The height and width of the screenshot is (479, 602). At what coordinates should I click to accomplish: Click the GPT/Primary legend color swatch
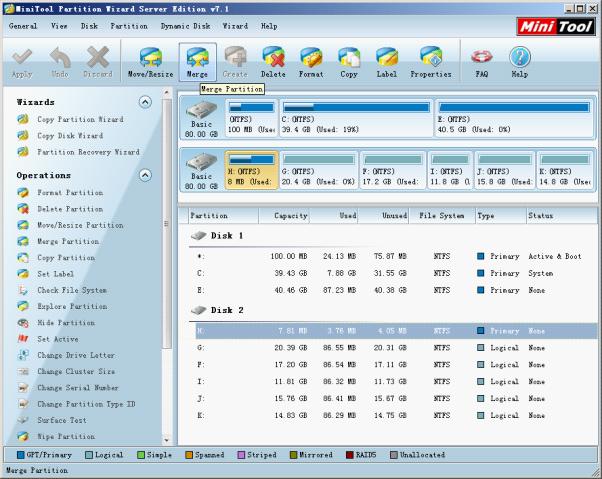21,455
